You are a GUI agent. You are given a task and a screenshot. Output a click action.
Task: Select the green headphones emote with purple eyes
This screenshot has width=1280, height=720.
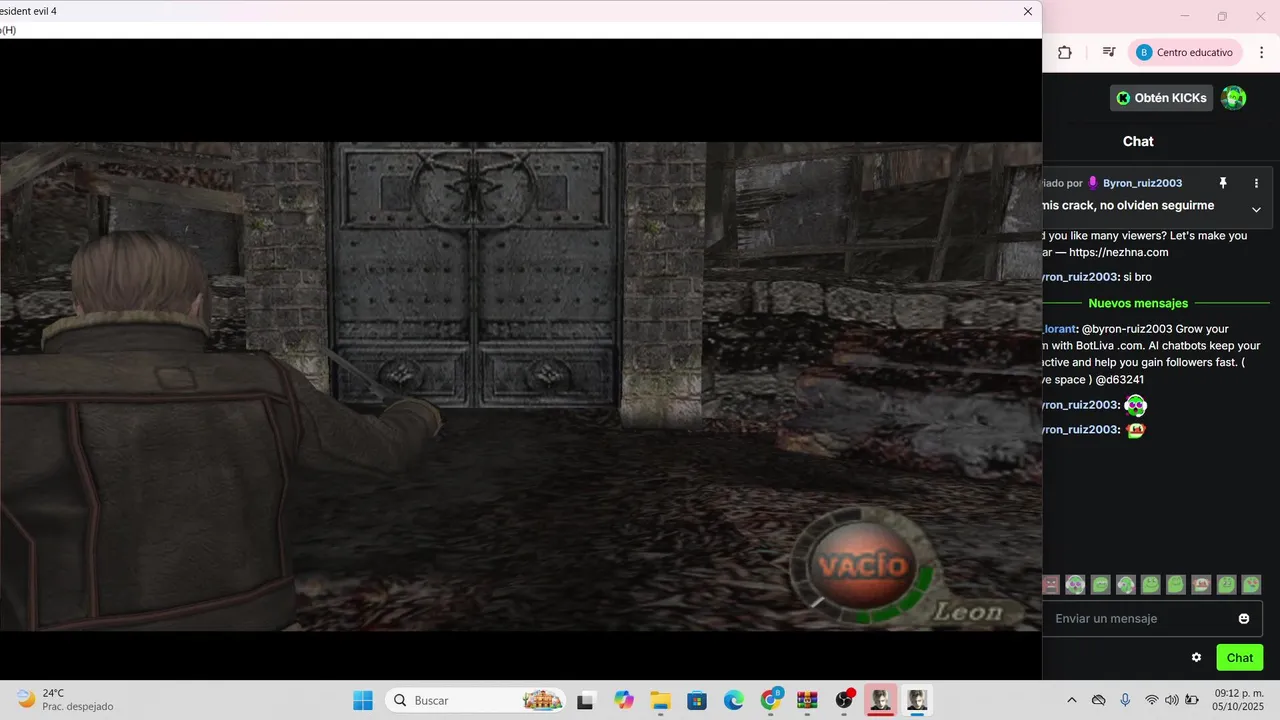click(x=1075, y=584)
